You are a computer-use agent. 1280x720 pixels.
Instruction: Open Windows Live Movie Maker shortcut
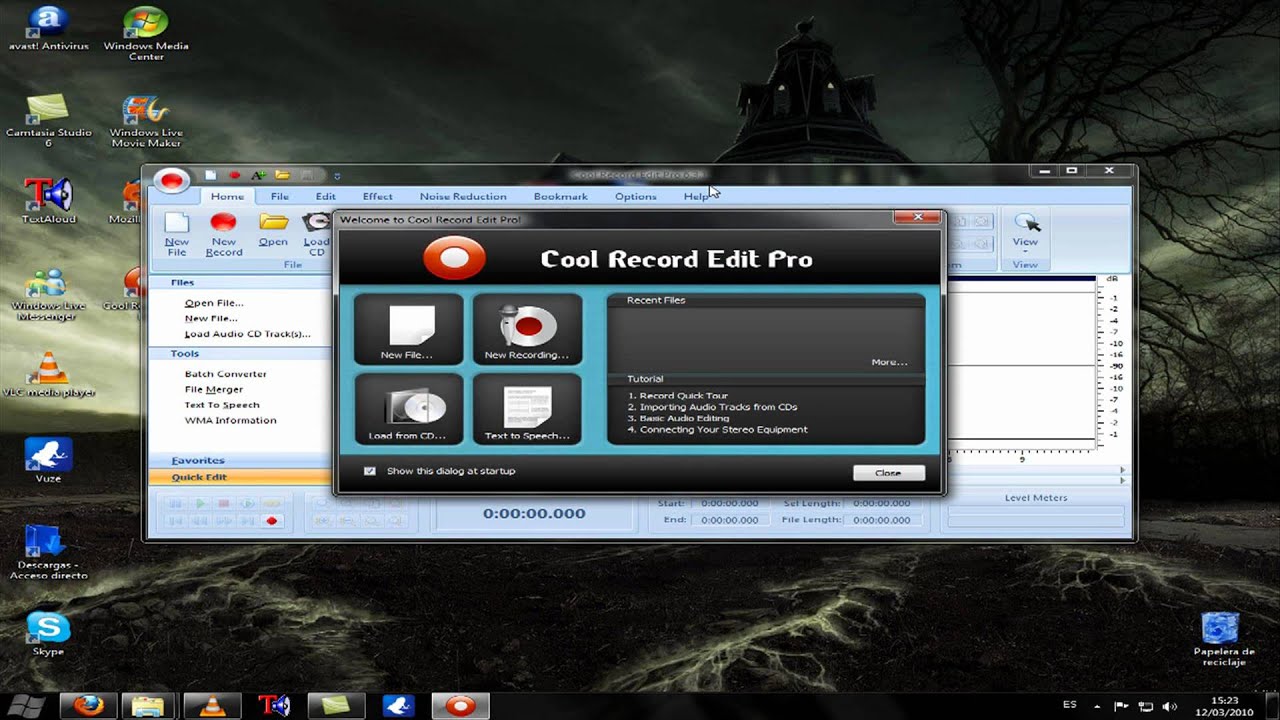tap(146, 121)
